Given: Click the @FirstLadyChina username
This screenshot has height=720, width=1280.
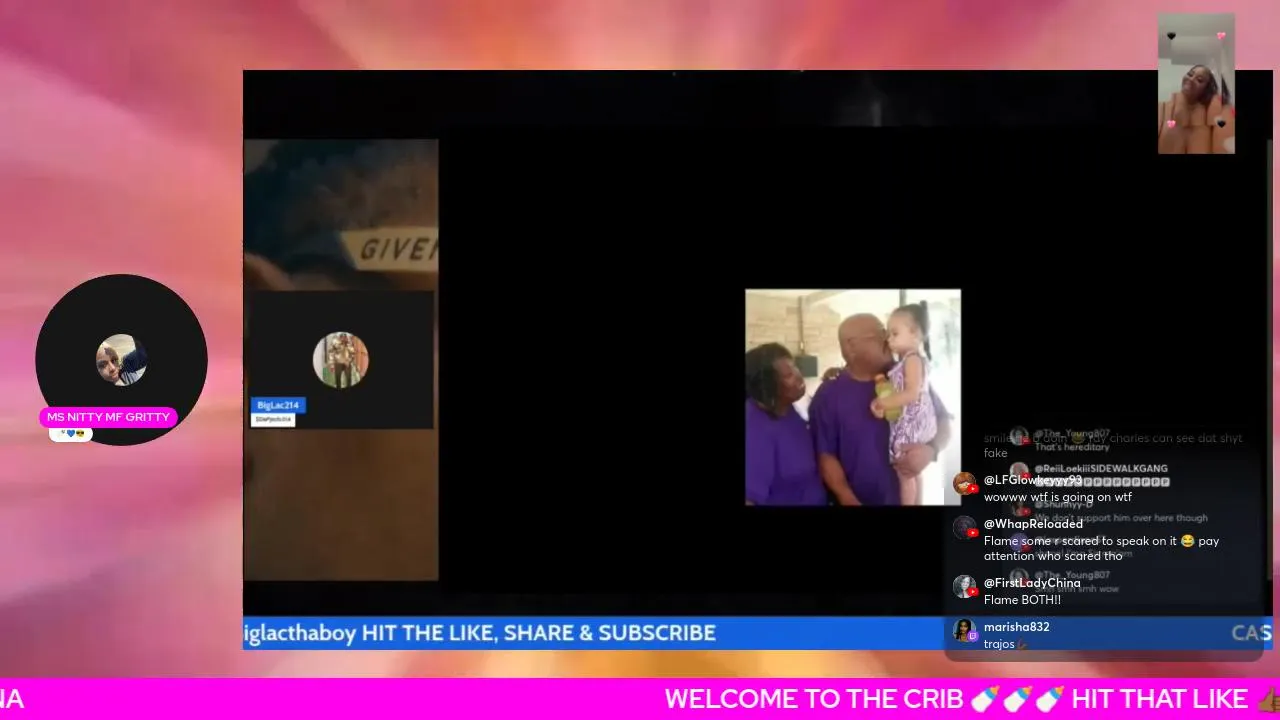Looking at the screenshot, I should (x=1032, y=583).
